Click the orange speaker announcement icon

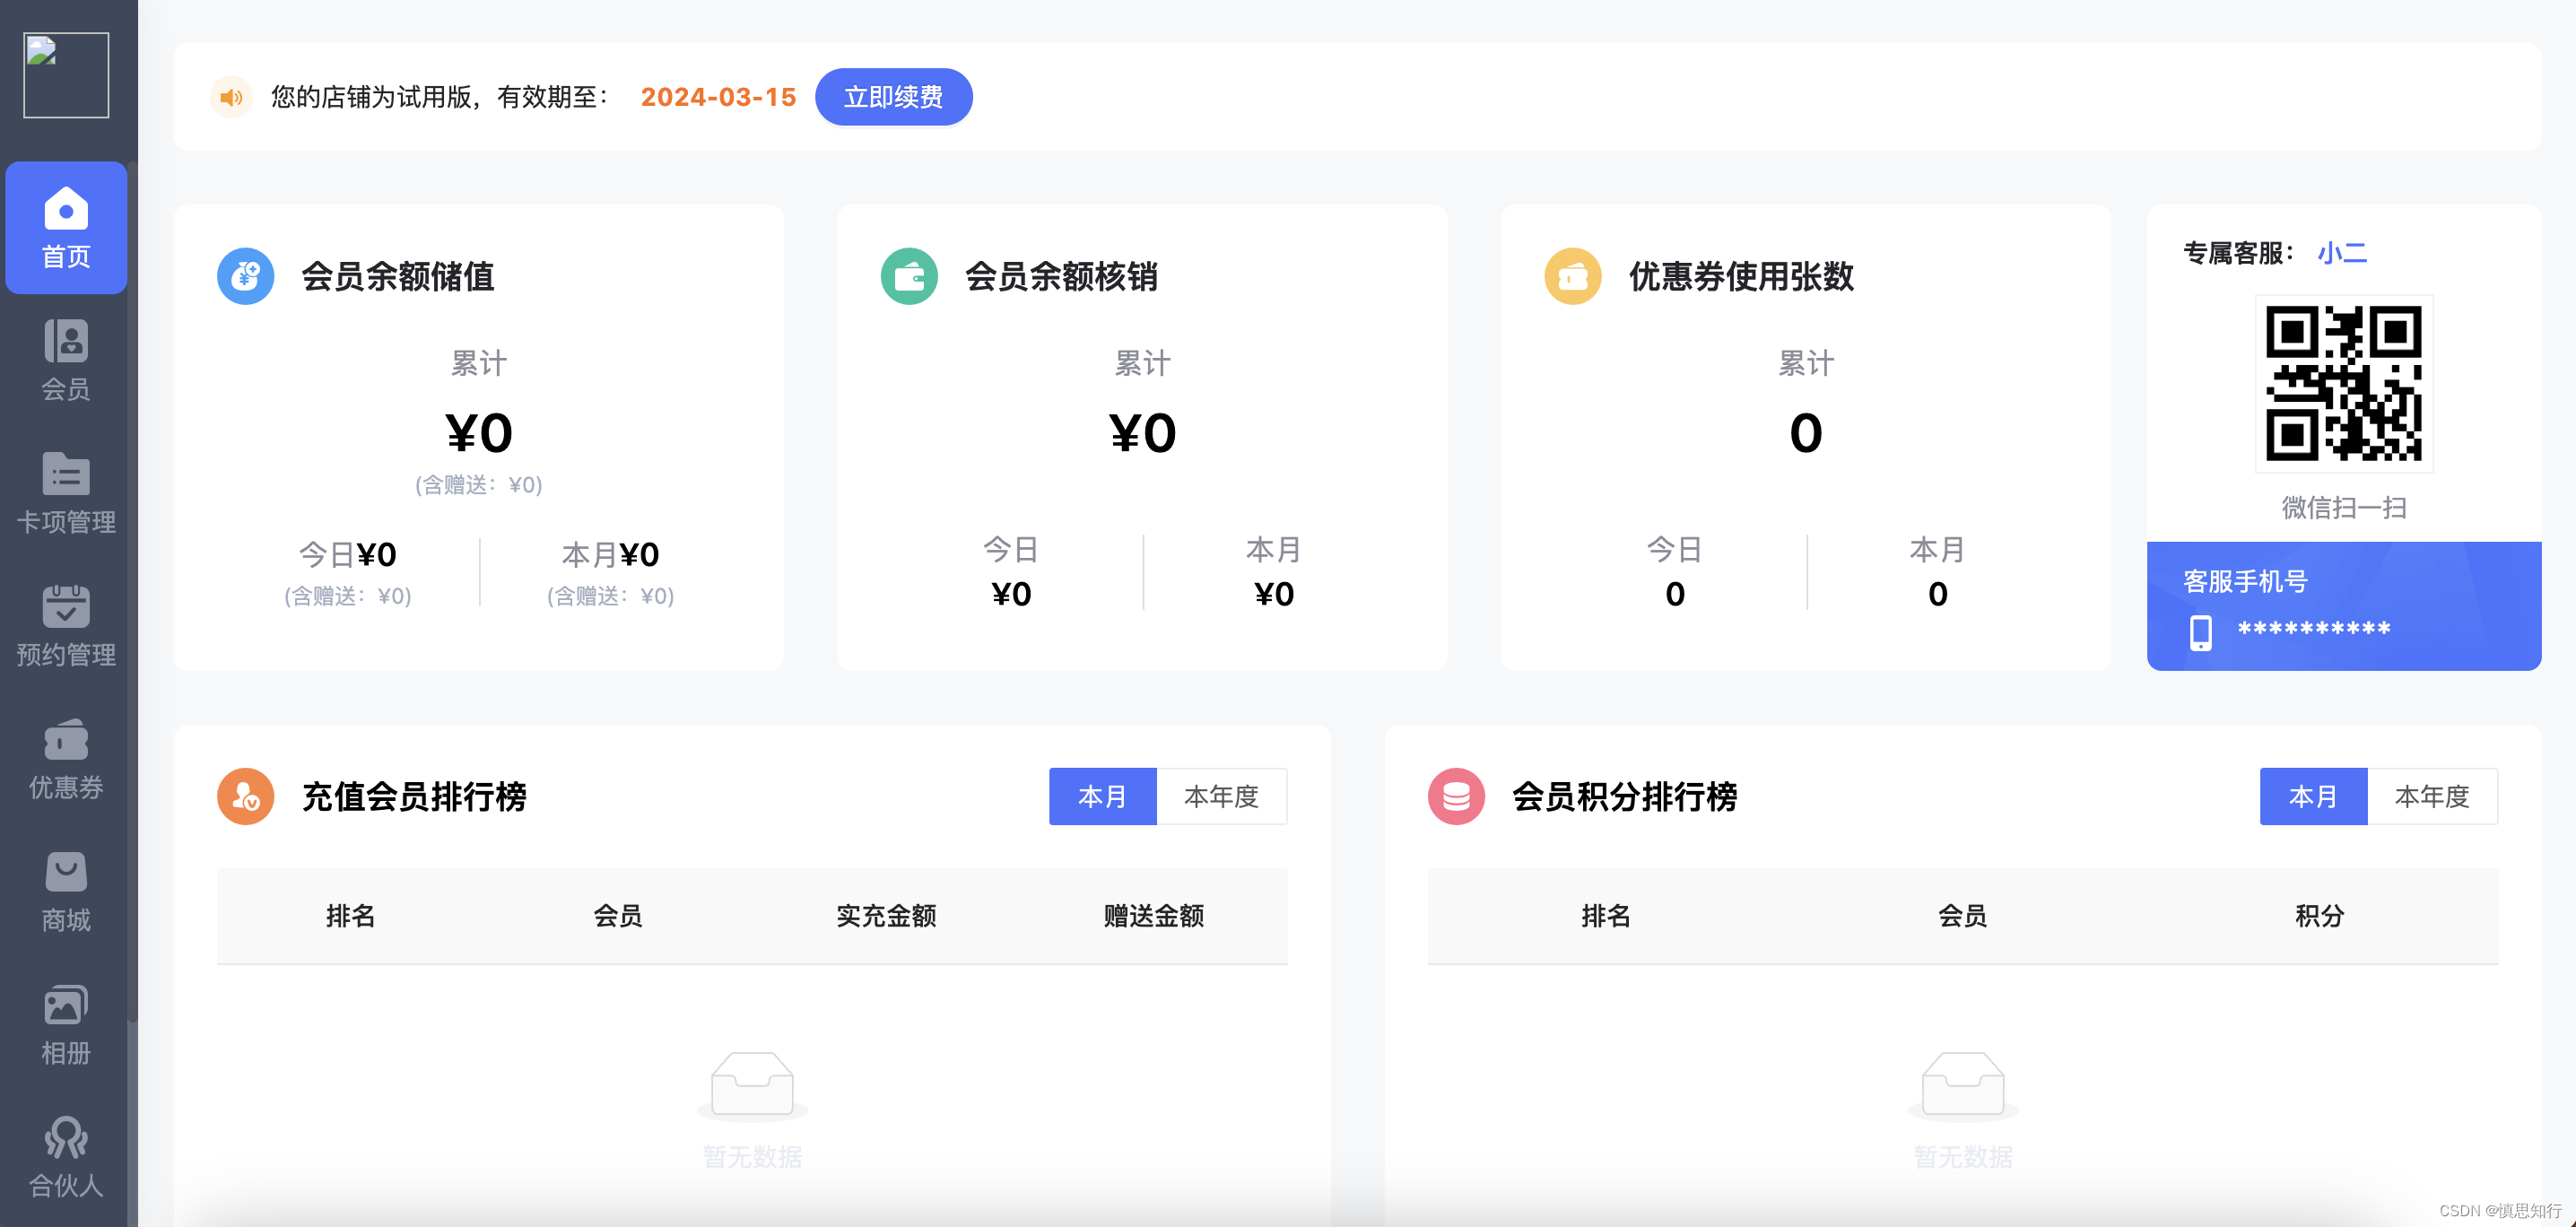[x=231, y=97]
